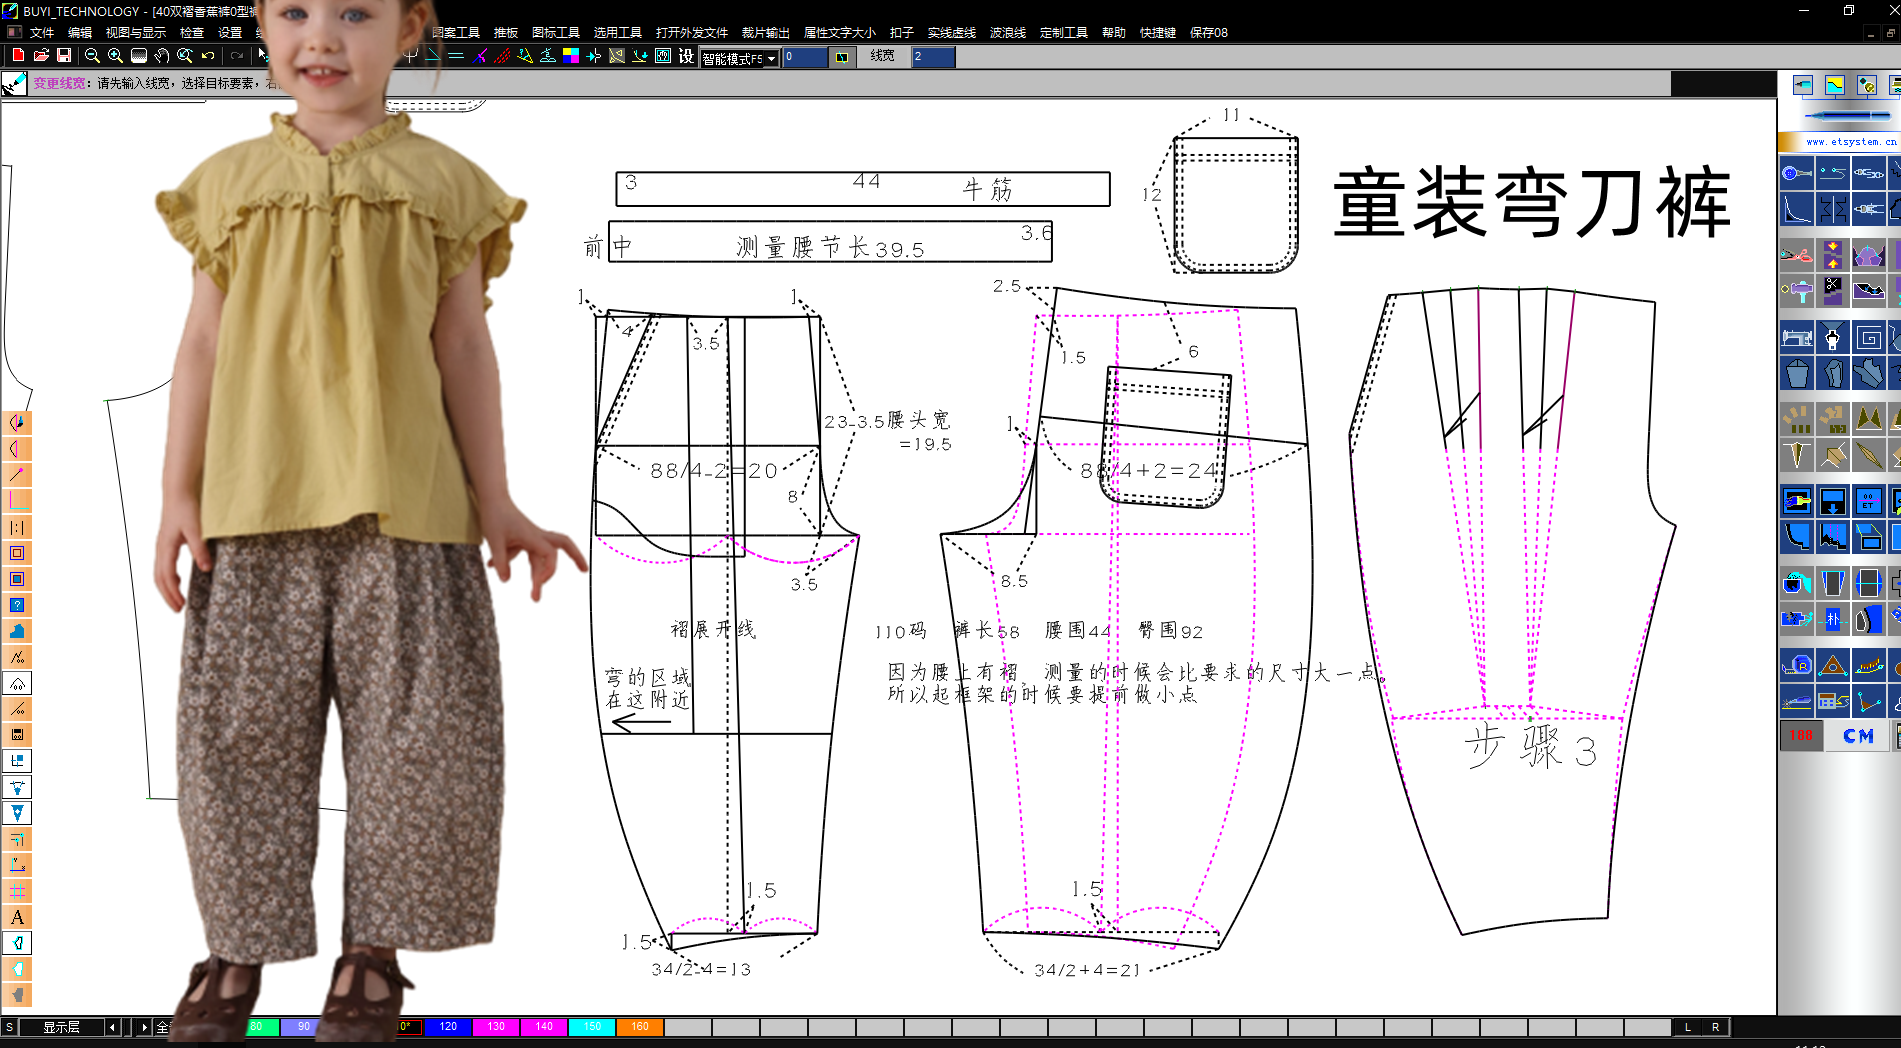Select the Pan hand tool
1901x1048 pixels.
point(162,56)
